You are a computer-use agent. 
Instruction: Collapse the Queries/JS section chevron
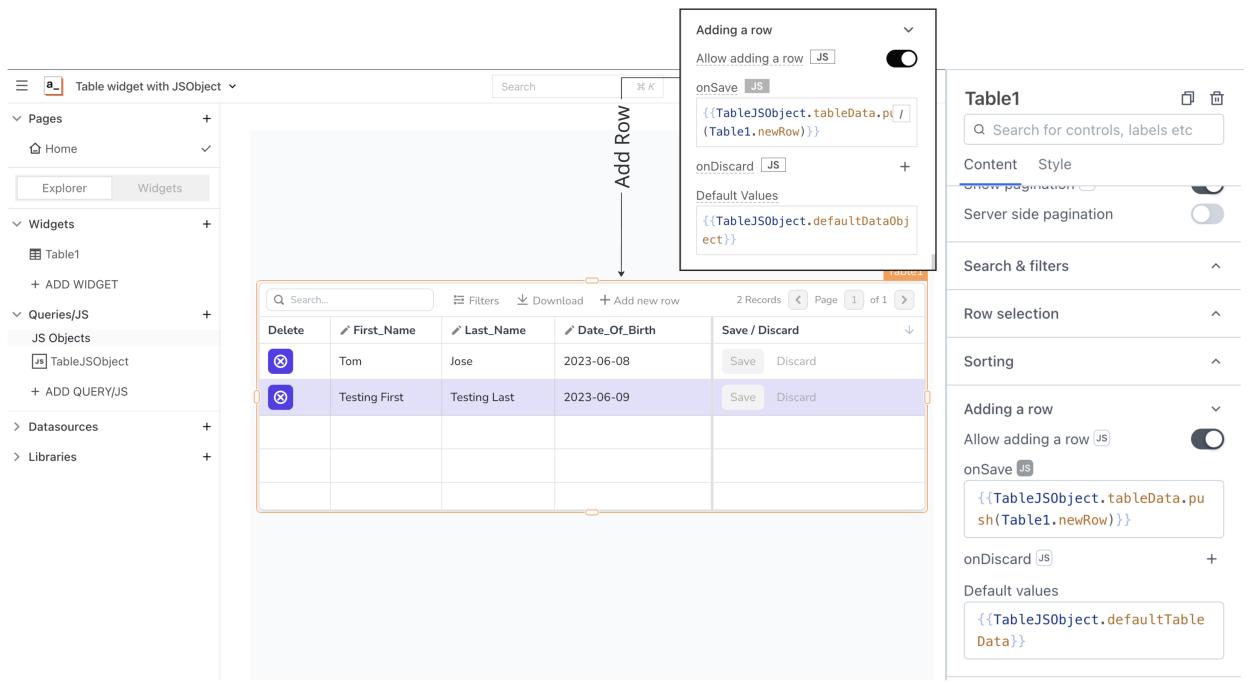point(16,314)
